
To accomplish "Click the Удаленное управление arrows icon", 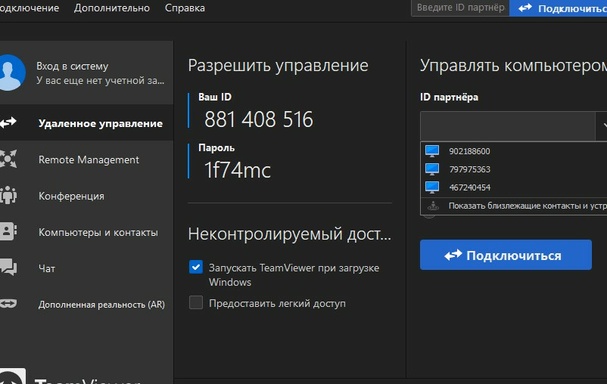I will 8,123.
